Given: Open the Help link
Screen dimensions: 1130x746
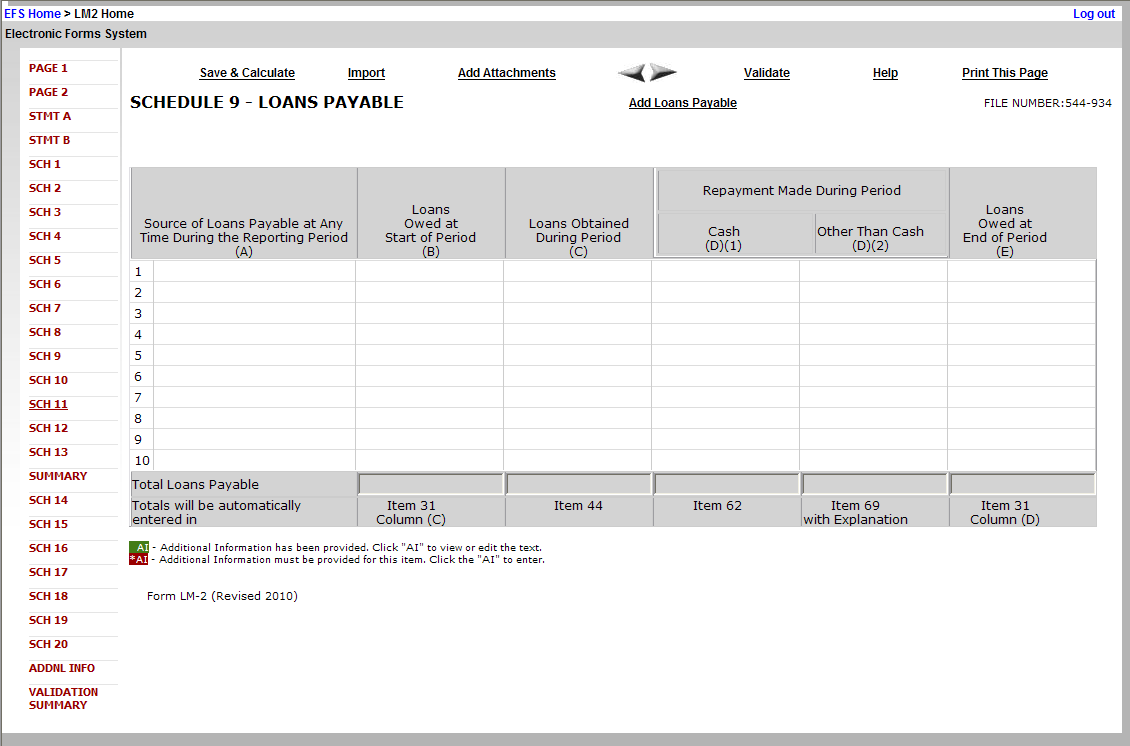Looking at the screenshot, I should 885,73.
